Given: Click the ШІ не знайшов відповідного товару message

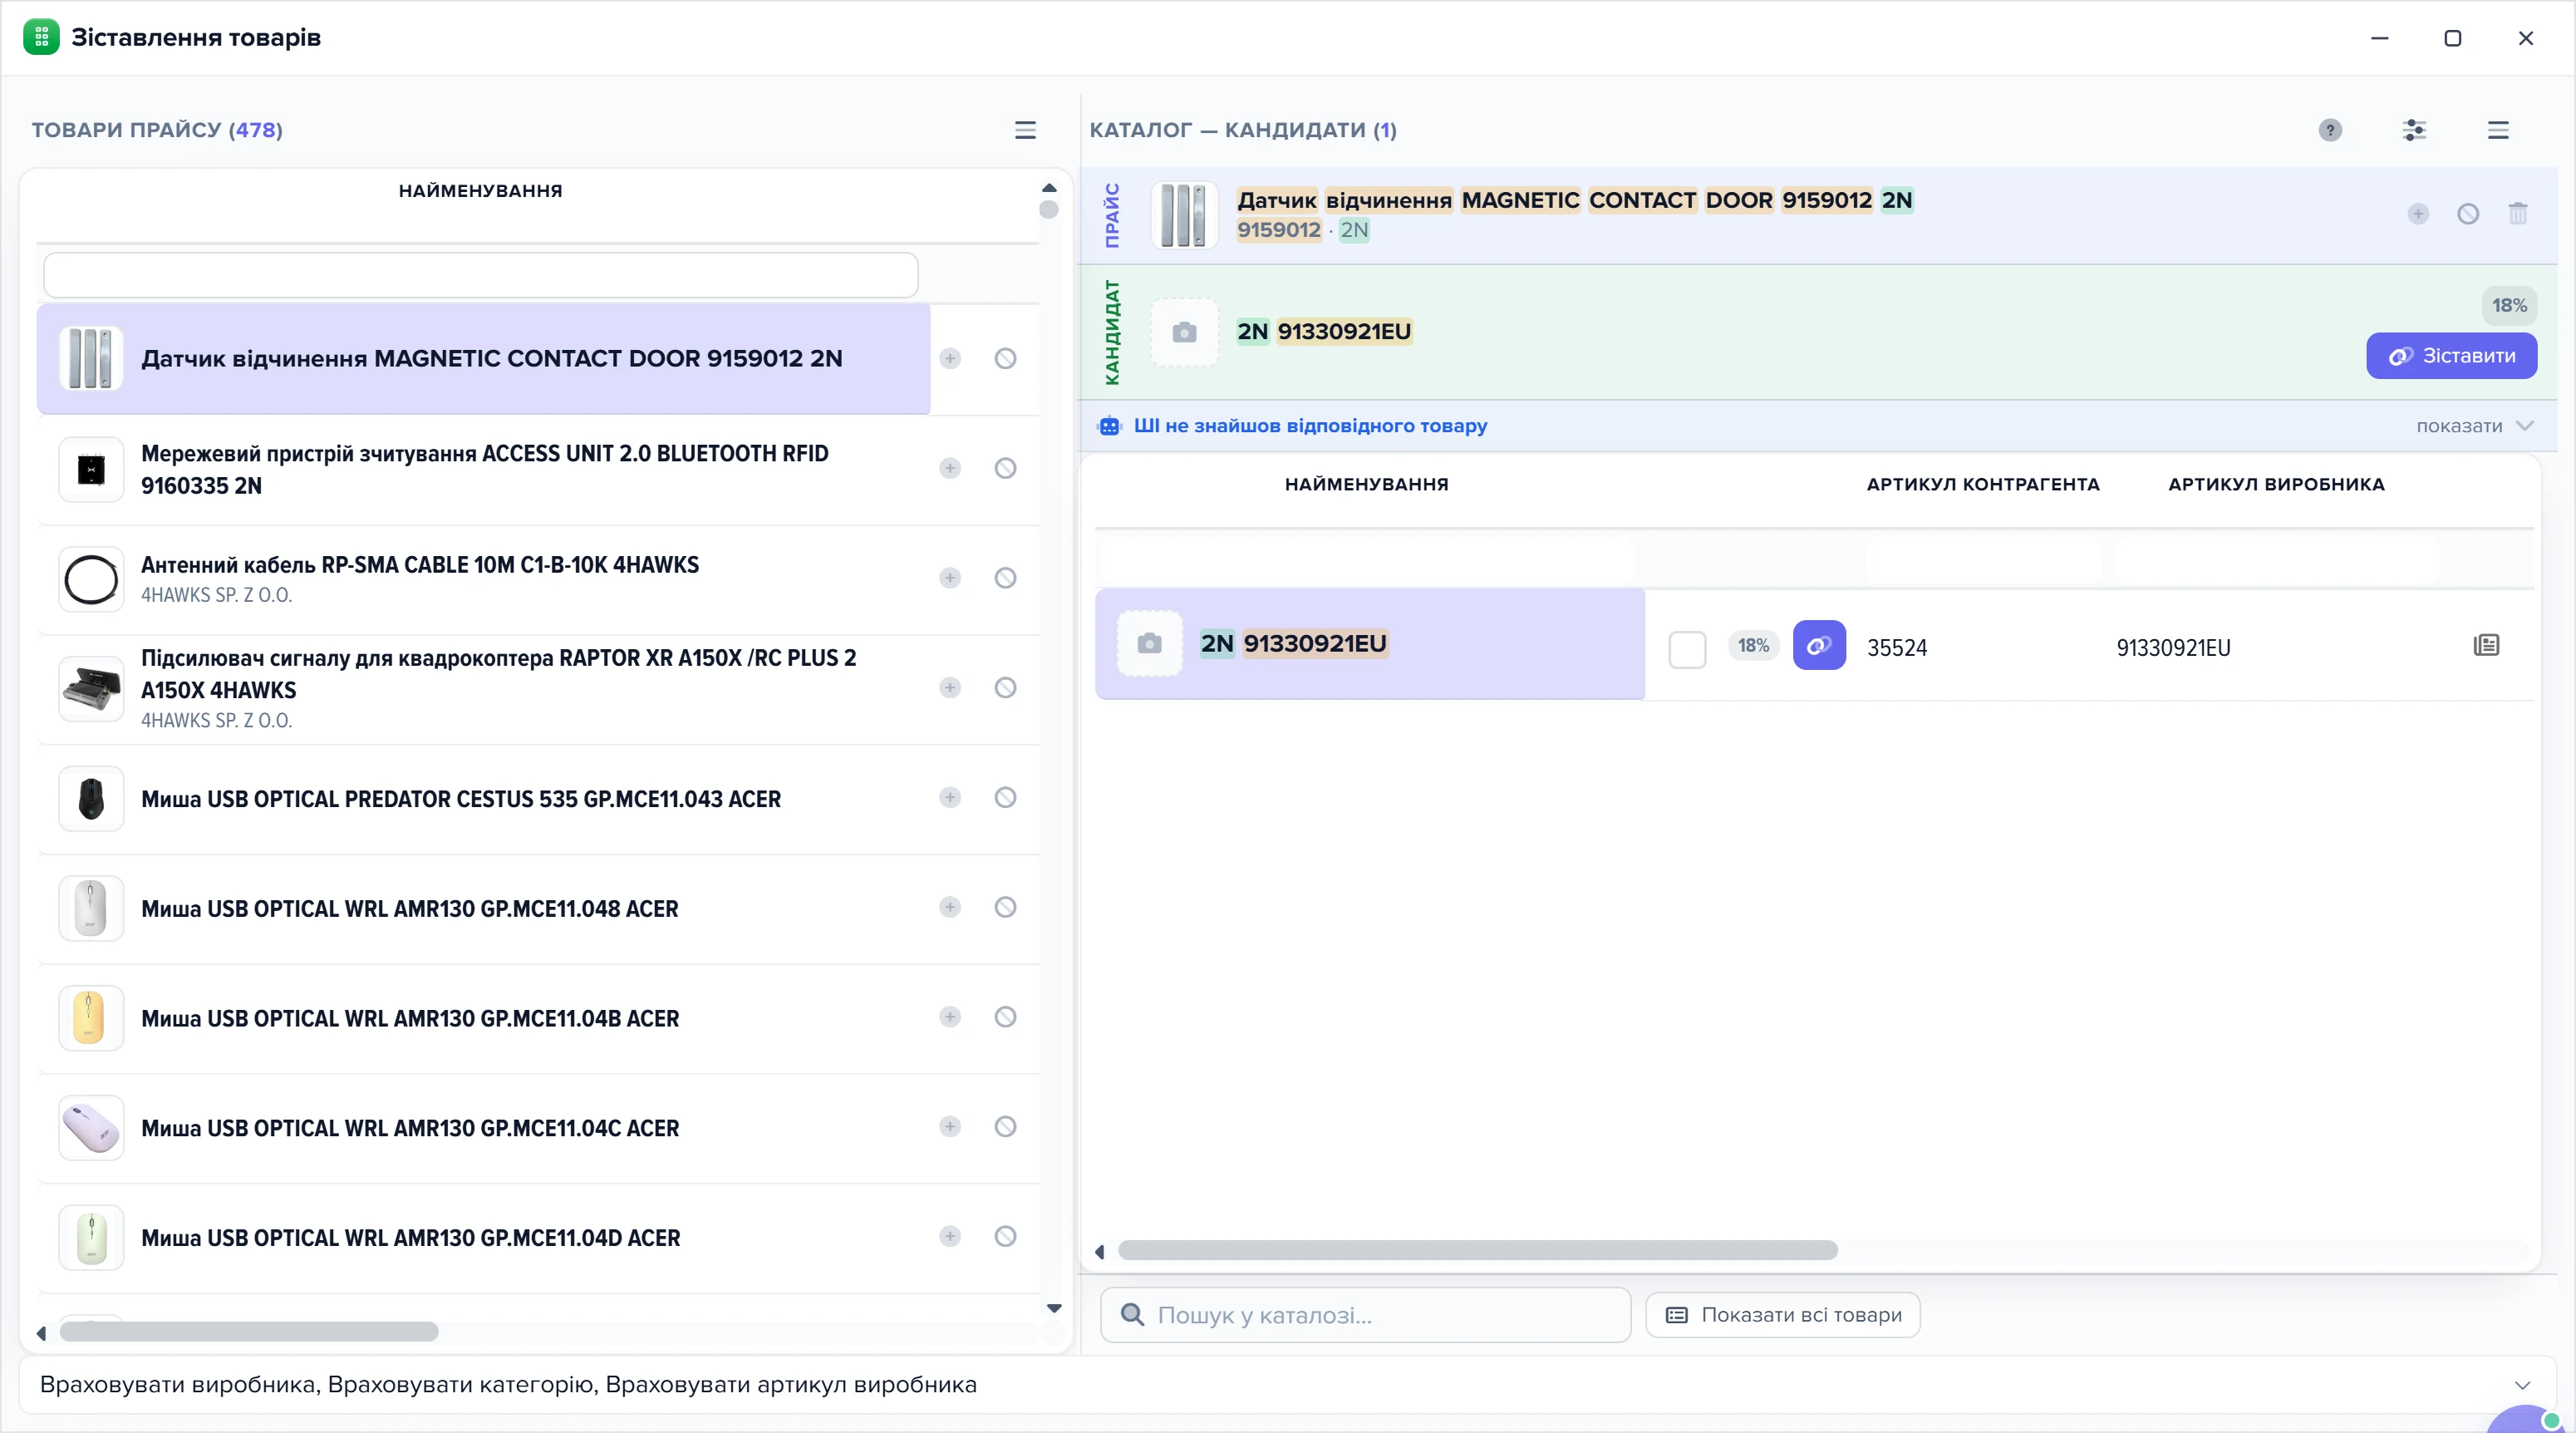Looking at the screenshot, I should coord(1310,426).
